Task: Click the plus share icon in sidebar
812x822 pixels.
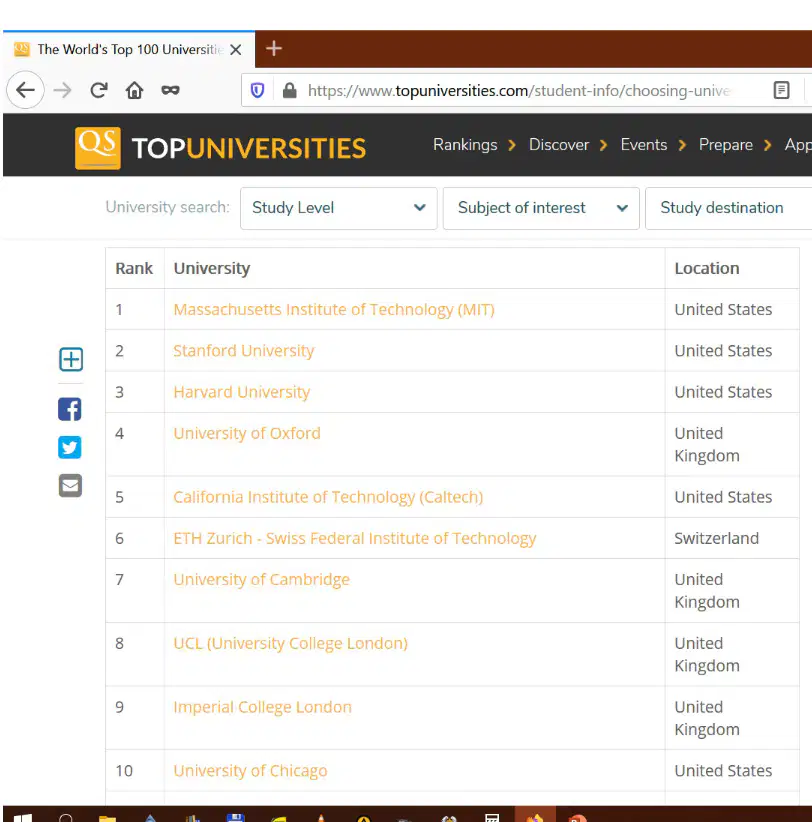Action: click(x=71, y=359)
